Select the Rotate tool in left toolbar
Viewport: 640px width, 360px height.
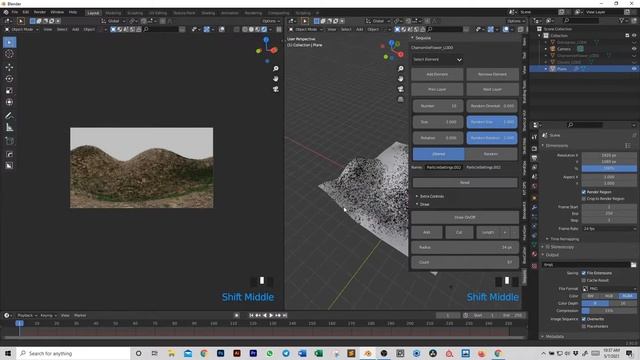point(9,78)
